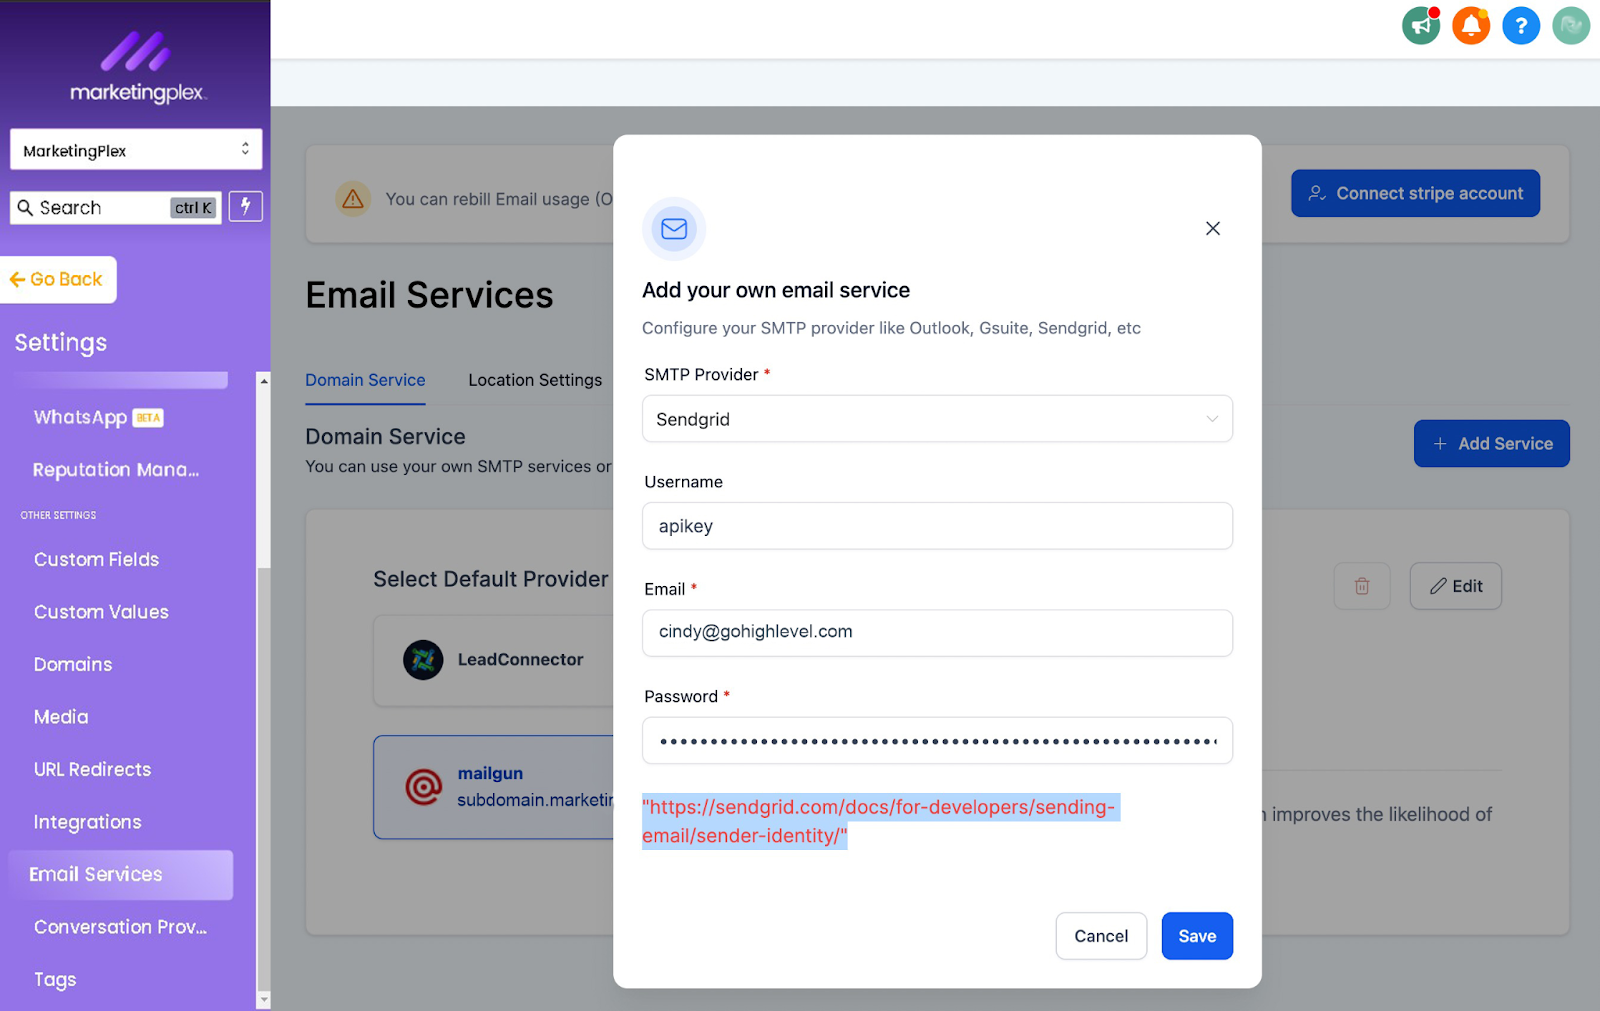Switch to the Domain Service tab

coord(365,380)
